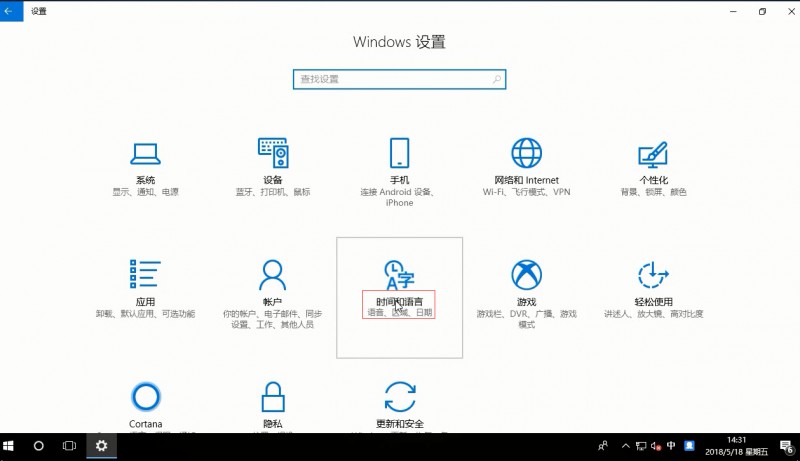Click the search magnifier in the 查找设置 box

pyautogui.click(x=497, y=79)
